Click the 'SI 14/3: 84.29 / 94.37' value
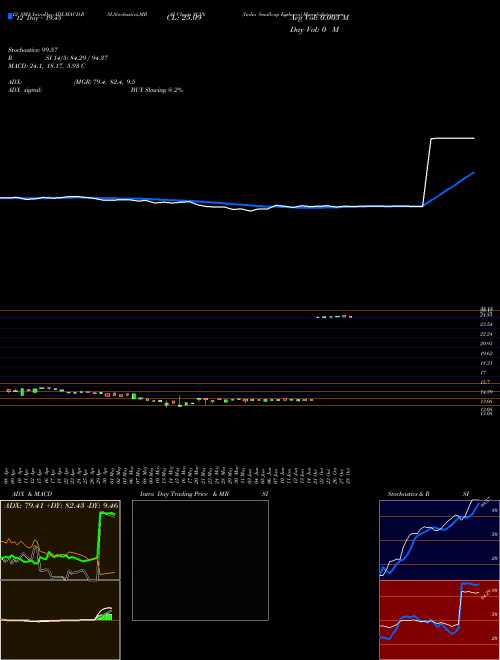Image resolution: width=500 pixels, height=660 pixels. pyautogui.click(x=77, y=58)
